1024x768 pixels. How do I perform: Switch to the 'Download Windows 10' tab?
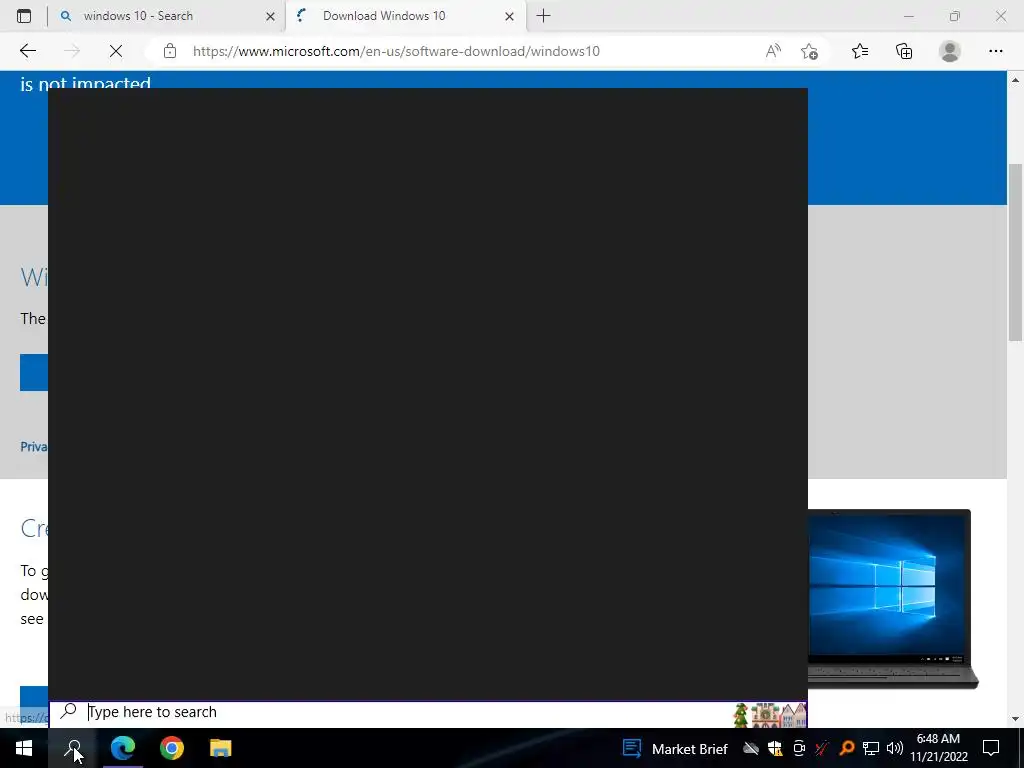click(404, 16)
